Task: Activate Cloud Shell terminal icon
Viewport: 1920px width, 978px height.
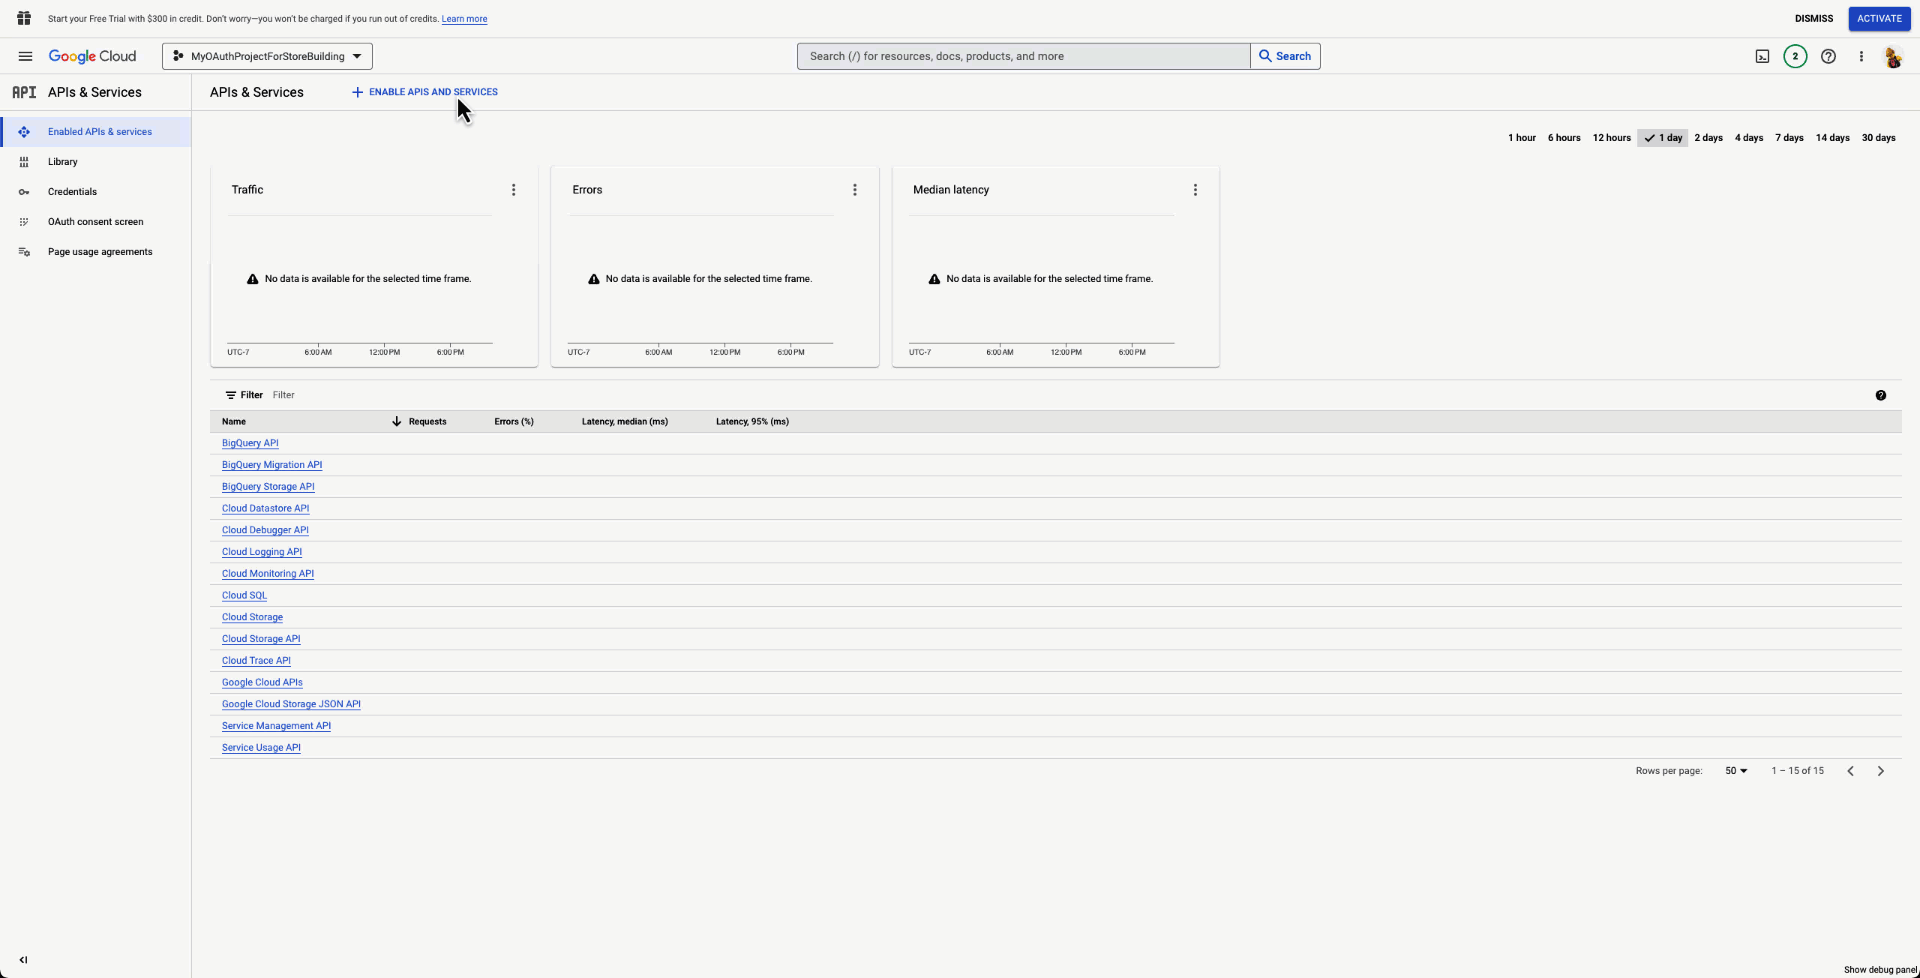Action: [x=1762, y=56]
